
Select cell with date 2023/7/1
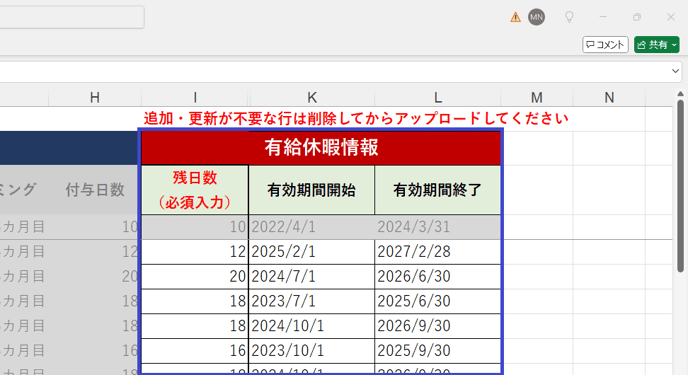click(312, 301)
